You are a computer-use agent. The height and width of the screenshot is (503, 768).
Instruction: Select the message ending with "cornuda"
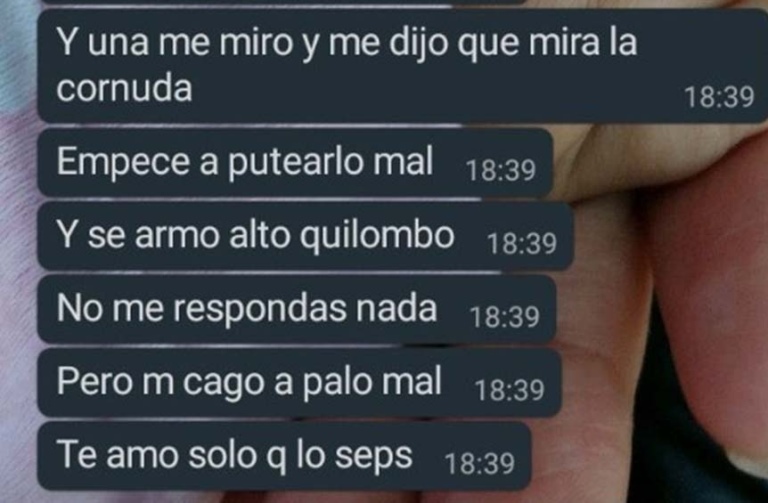click(403, 66)
